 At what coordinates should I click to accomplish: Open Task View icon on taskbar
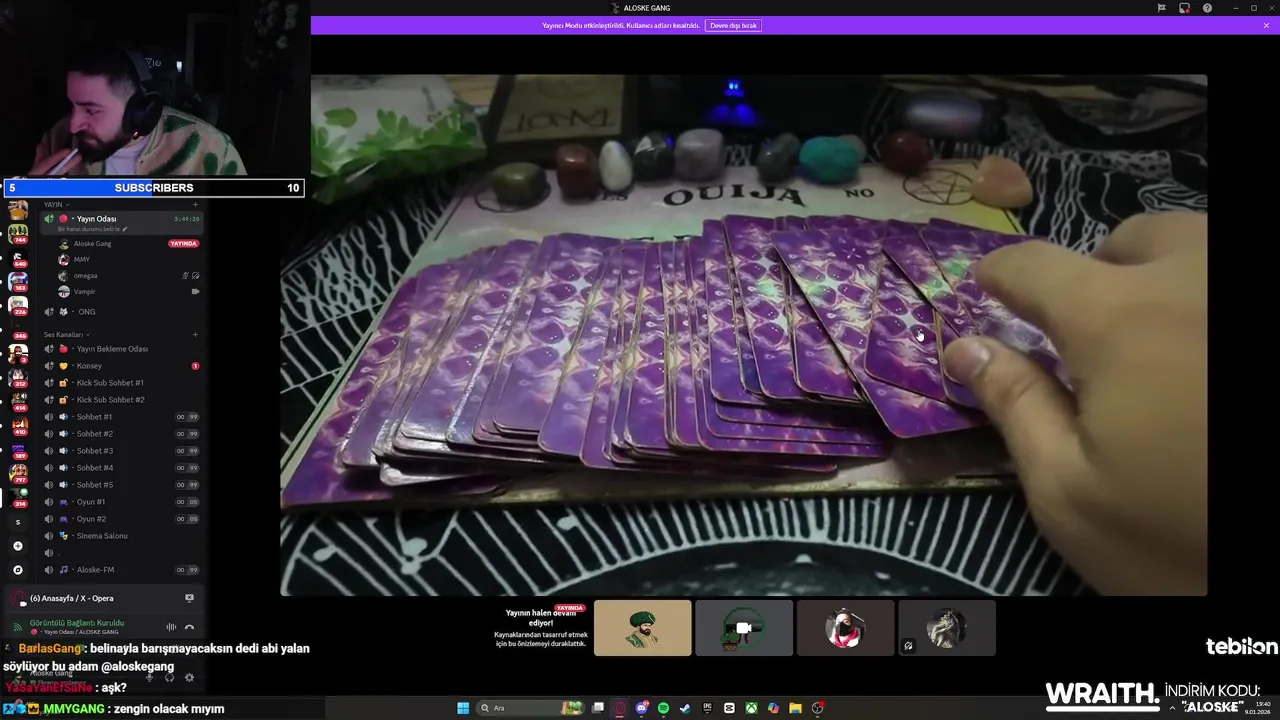tap(598, 708)
